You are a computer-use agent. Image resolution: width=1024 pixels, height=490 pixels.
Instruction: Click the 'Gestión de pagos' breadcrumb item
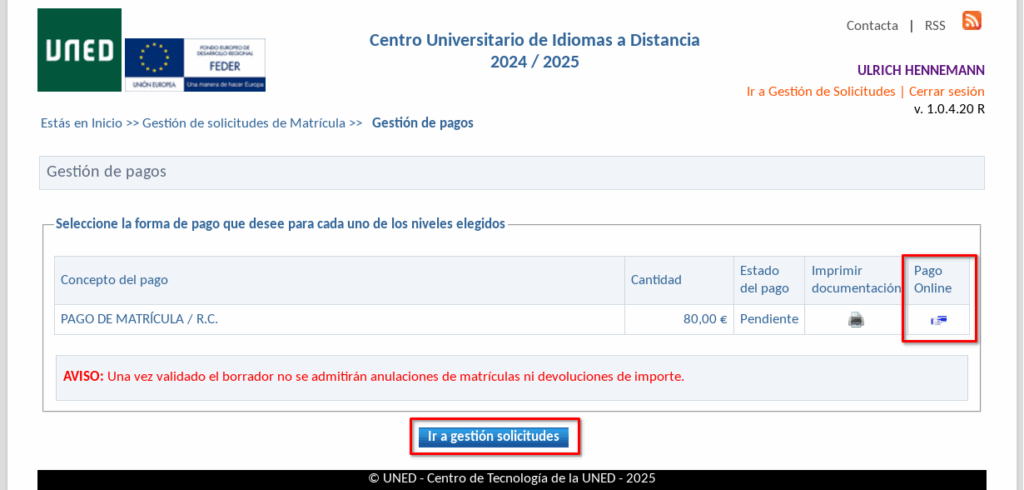(x=422, y=123)
